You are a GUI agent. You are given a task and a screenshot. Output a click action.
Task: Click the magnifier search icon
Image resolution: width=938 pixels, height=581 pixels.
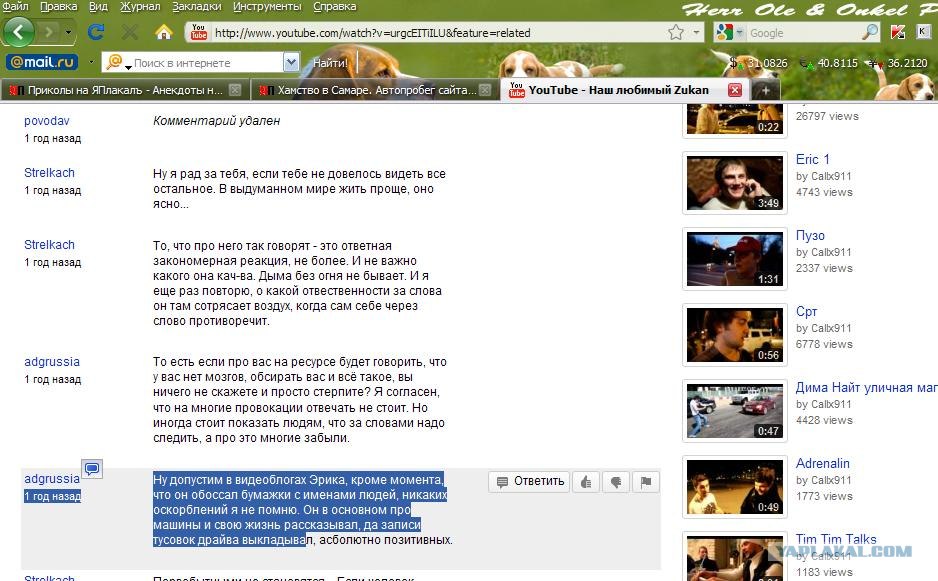pyautogui.click(x=869, y=32)
